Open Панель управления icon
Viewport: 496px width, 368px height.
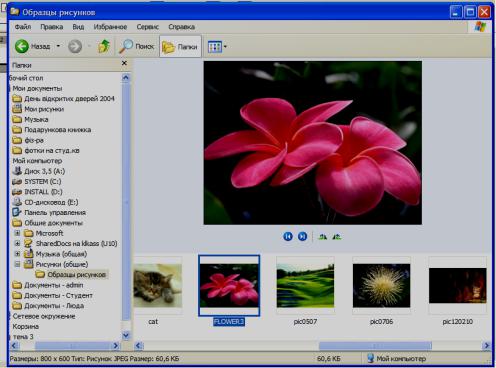click(17, 212)
